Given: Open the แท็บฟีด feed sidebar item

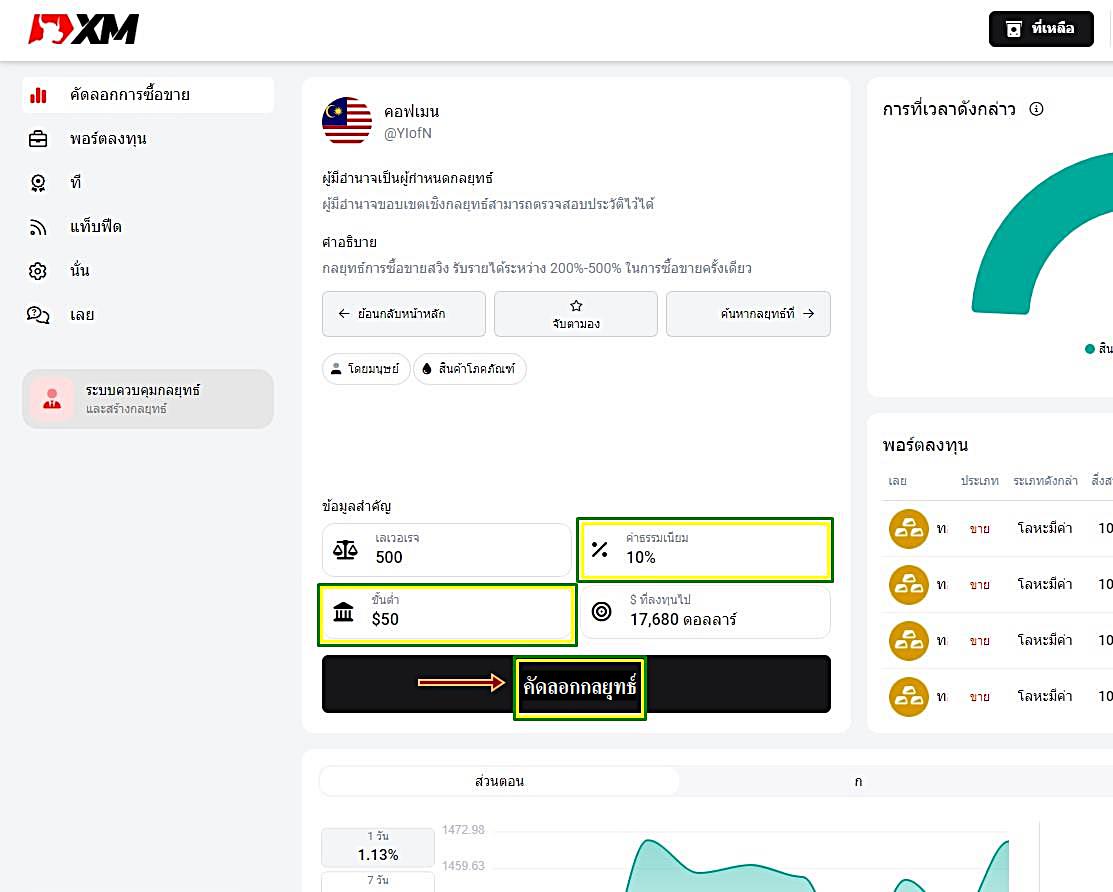Looking at the screenshot, I should tap(96, 227).
